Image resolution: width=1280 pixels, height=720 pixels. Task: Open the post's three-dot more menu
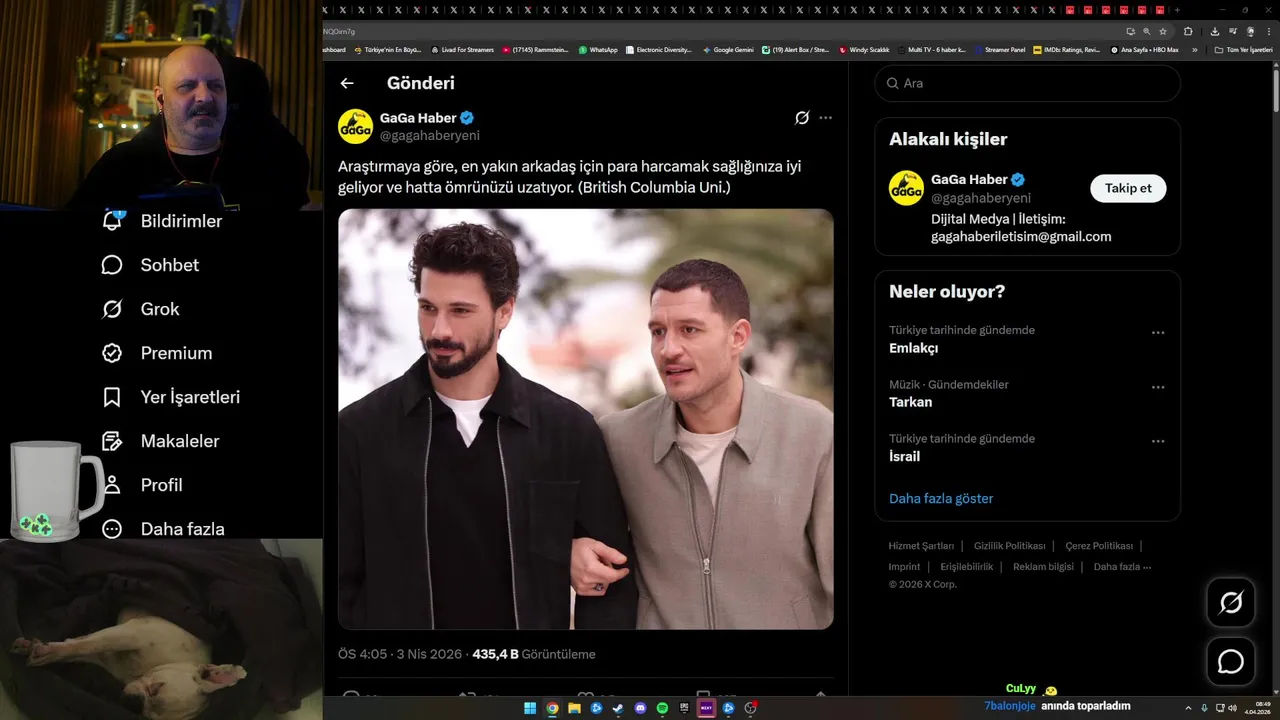point(825,118)
